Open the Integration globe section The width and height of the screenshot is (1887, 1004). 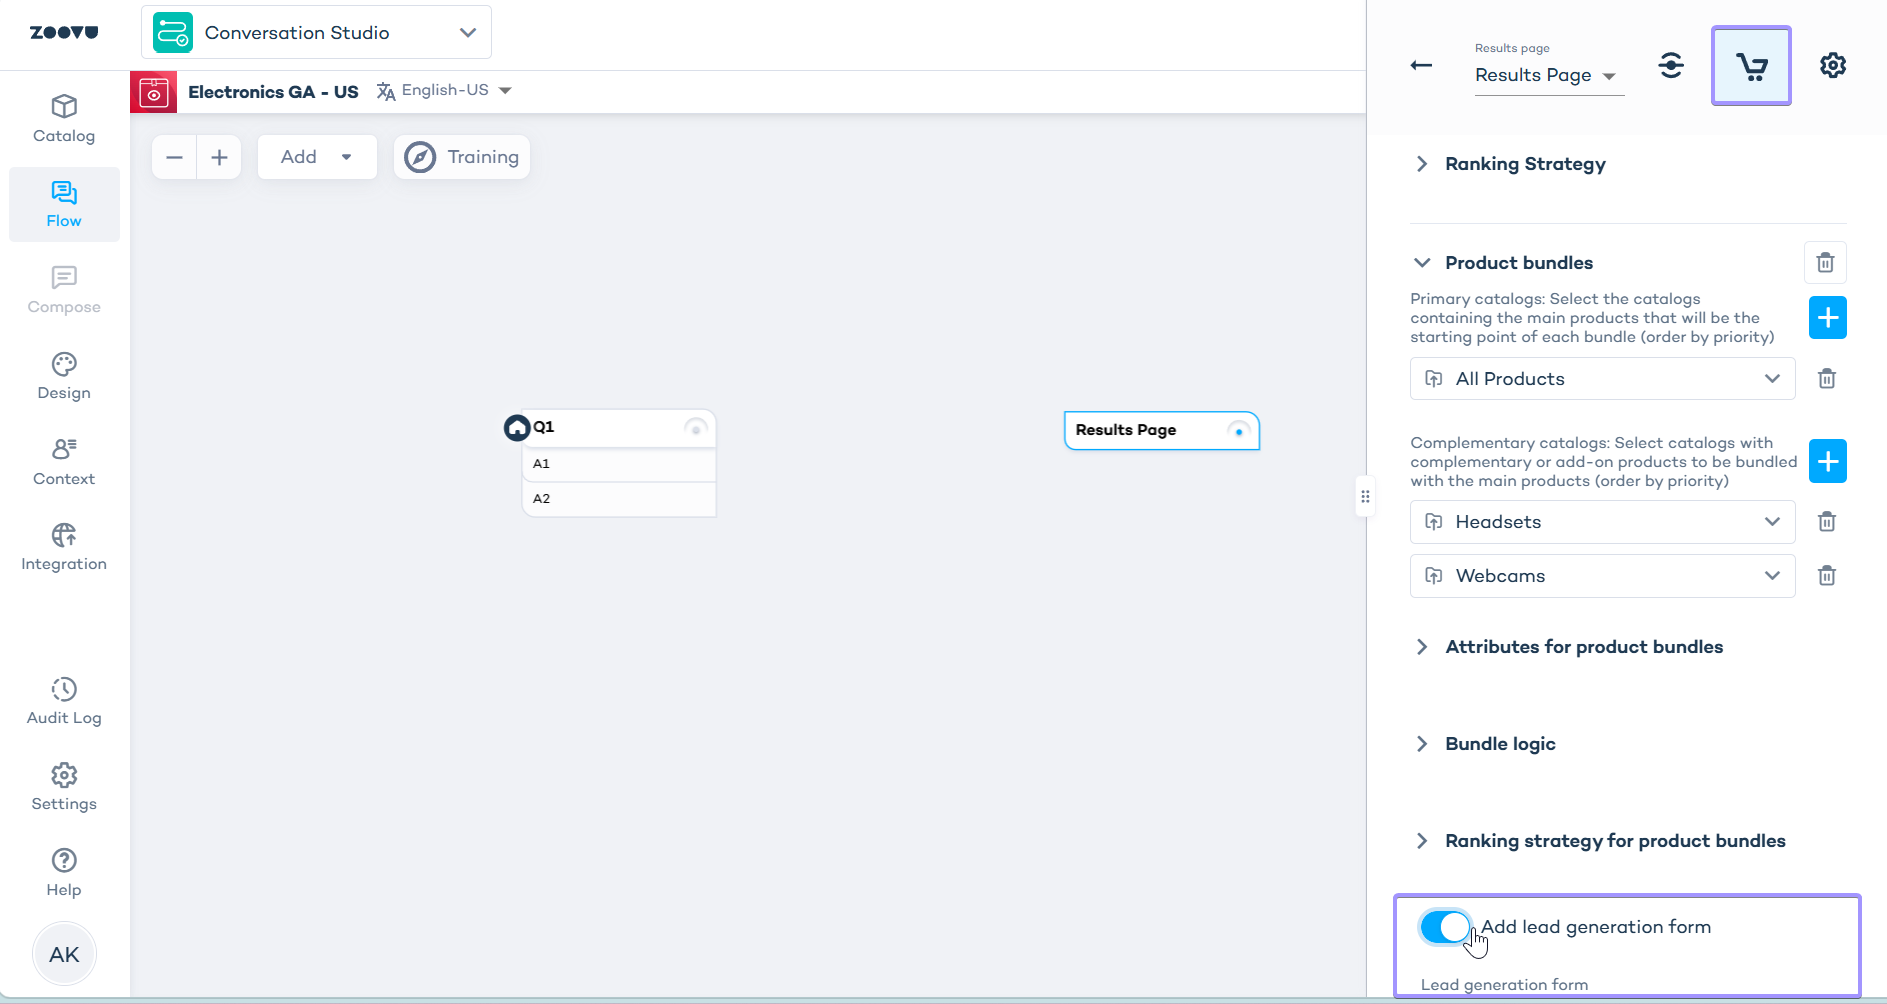(x=64, y=547)
